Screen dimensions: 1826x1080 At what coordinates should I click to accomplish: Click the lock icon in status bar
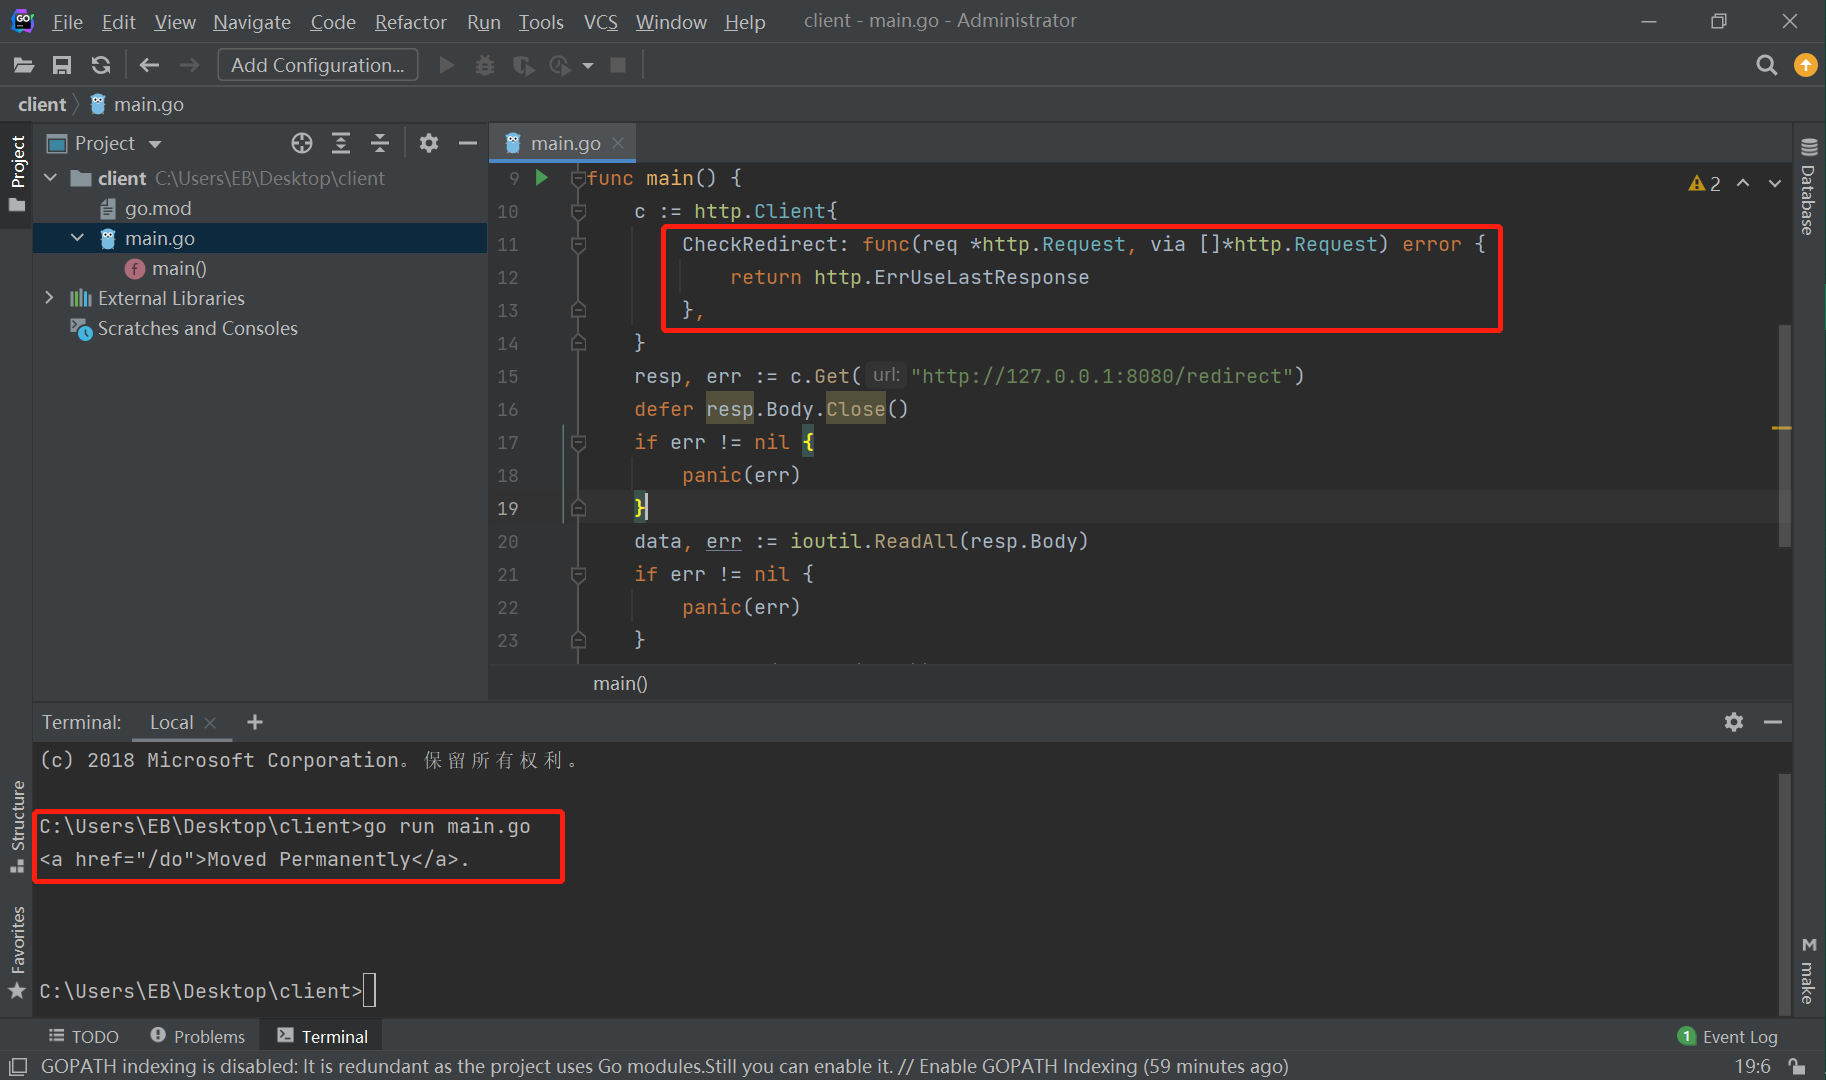pyautogui.click(x=1797, y=1066)
